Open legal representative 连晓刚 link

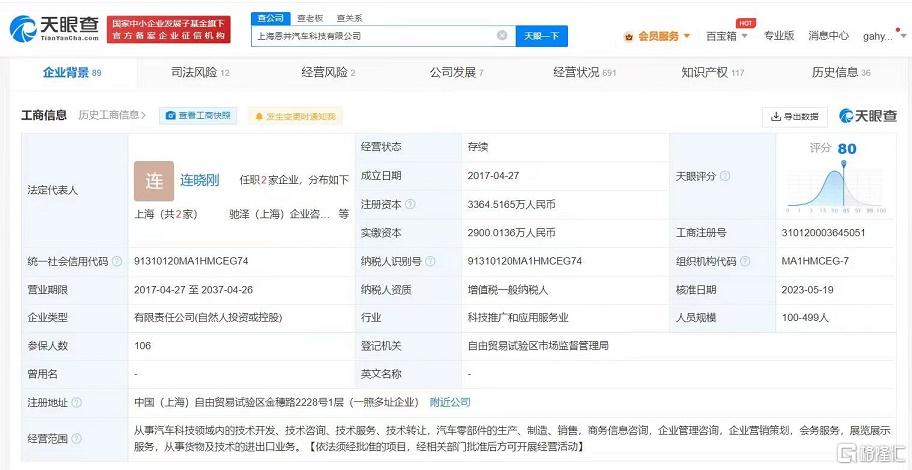tap(200, 180)
